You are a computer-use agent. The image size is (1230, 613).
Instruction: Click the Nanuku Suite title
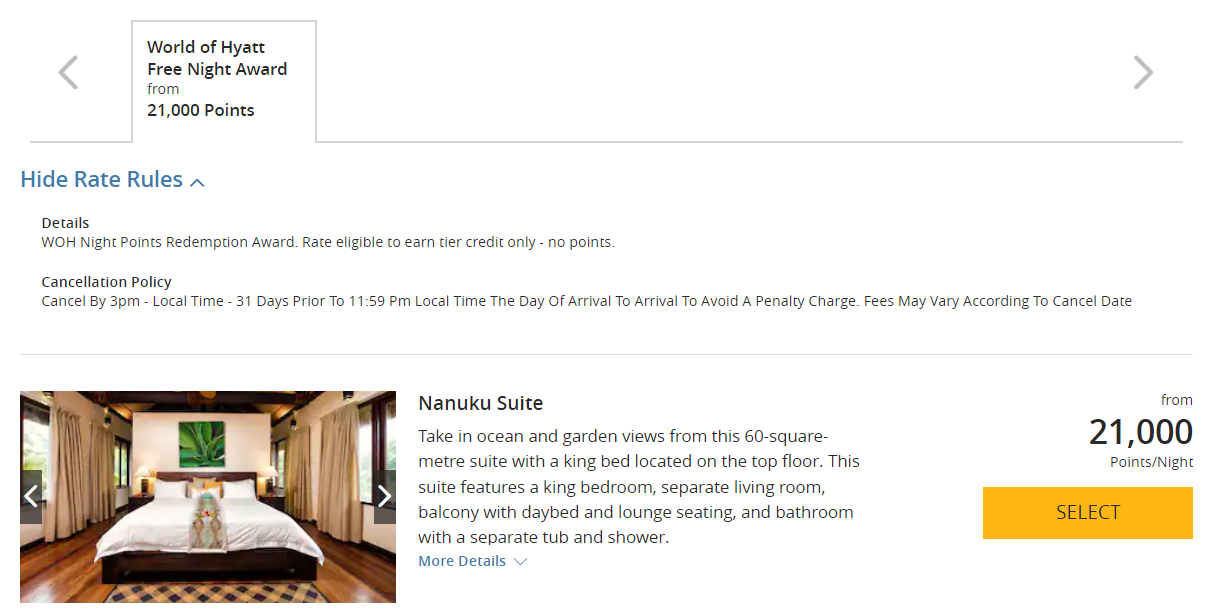pyautogui.click(x=480, y=403)
